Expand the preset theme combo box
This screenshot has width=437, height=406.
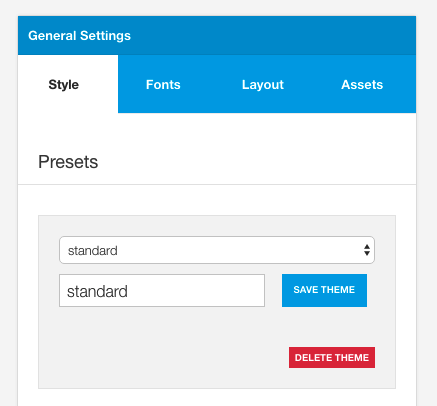(x=217, y=250)
